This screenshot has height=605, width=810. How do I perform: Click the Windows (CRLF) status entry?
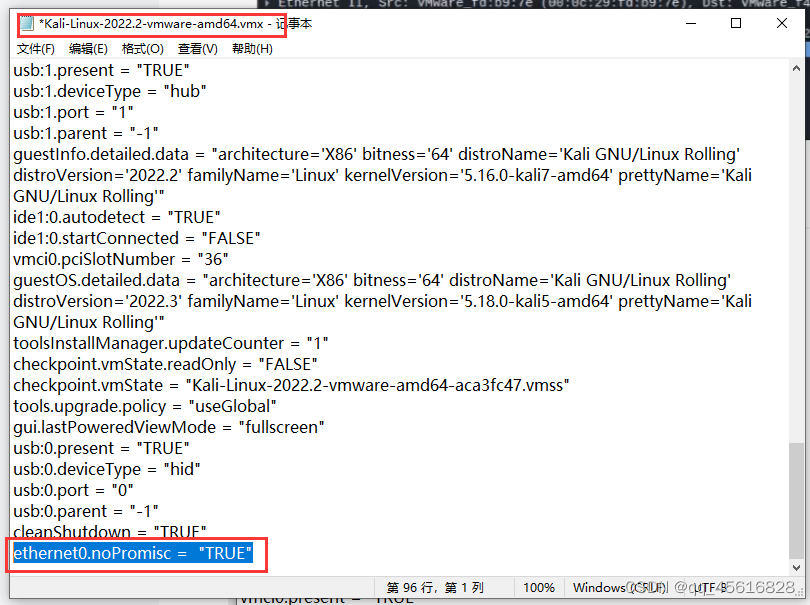[619, 588]
